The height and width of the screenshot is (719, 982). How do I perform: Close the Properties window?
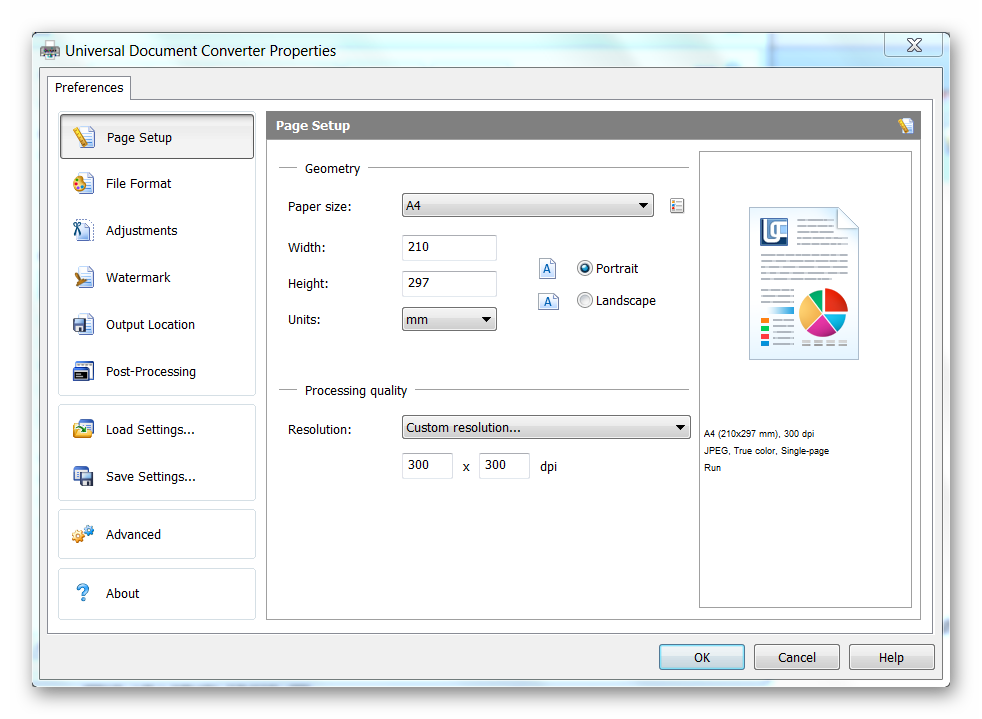click(x=914, y=45)
